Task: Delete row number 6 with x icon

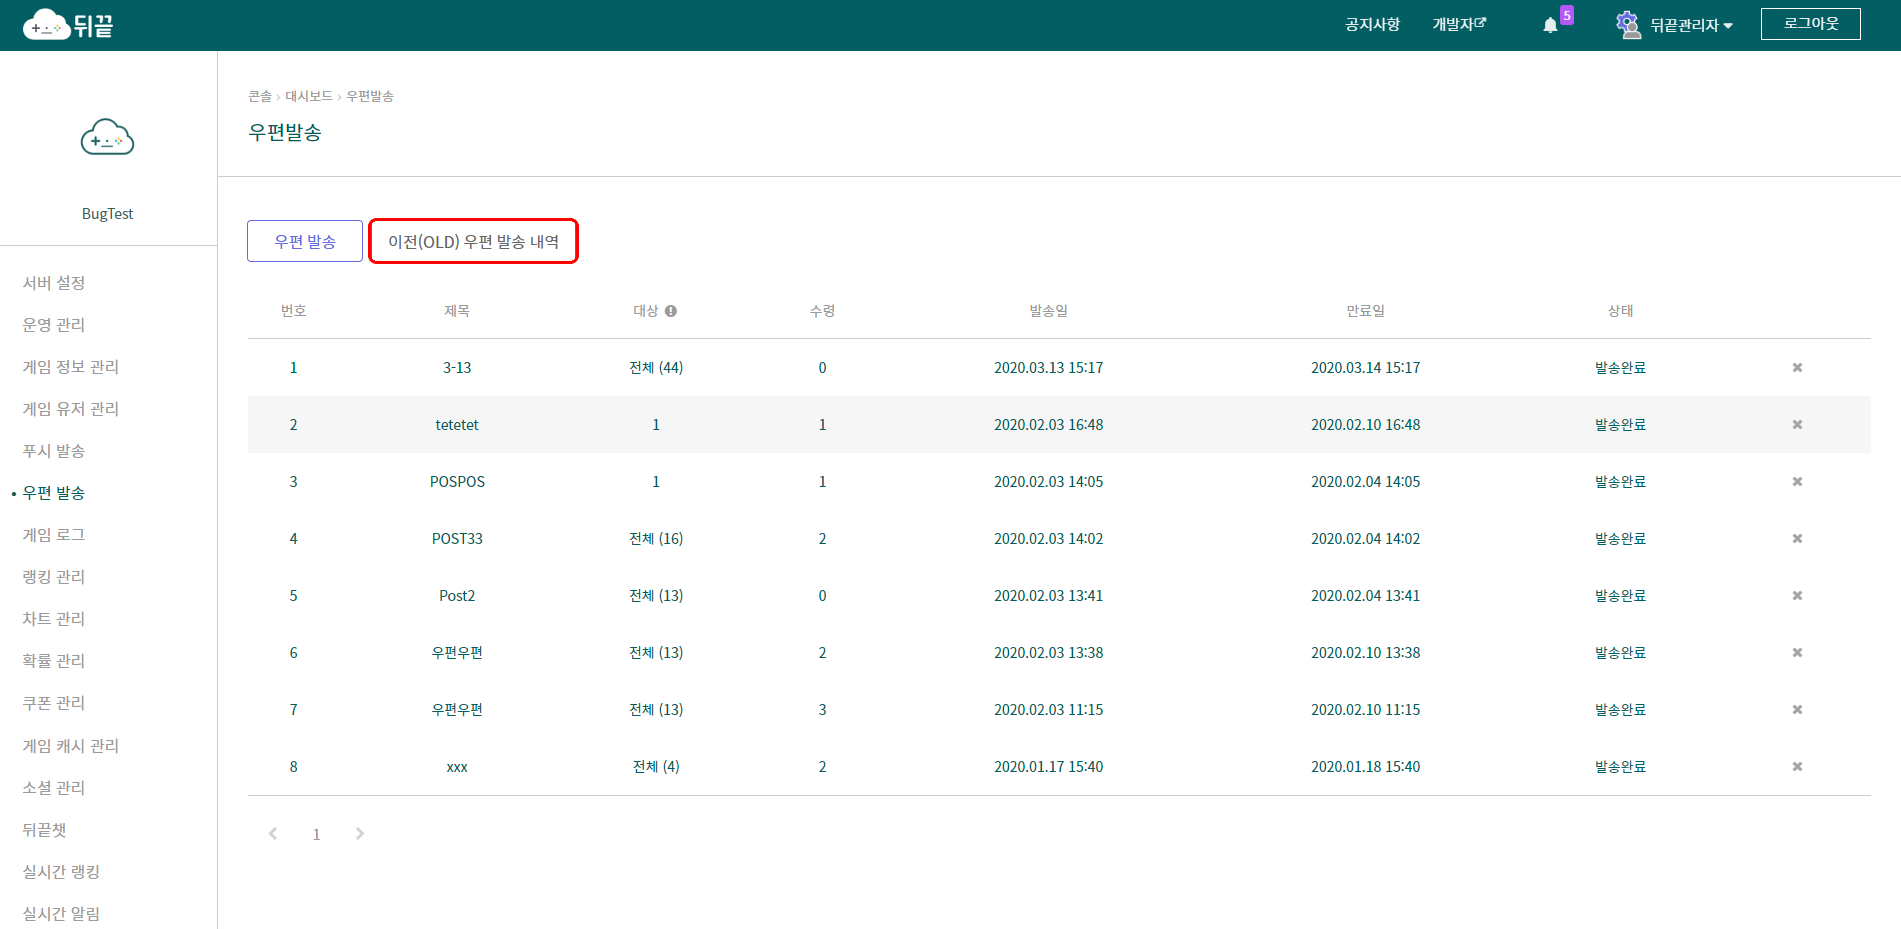Action: point(1797,653)
